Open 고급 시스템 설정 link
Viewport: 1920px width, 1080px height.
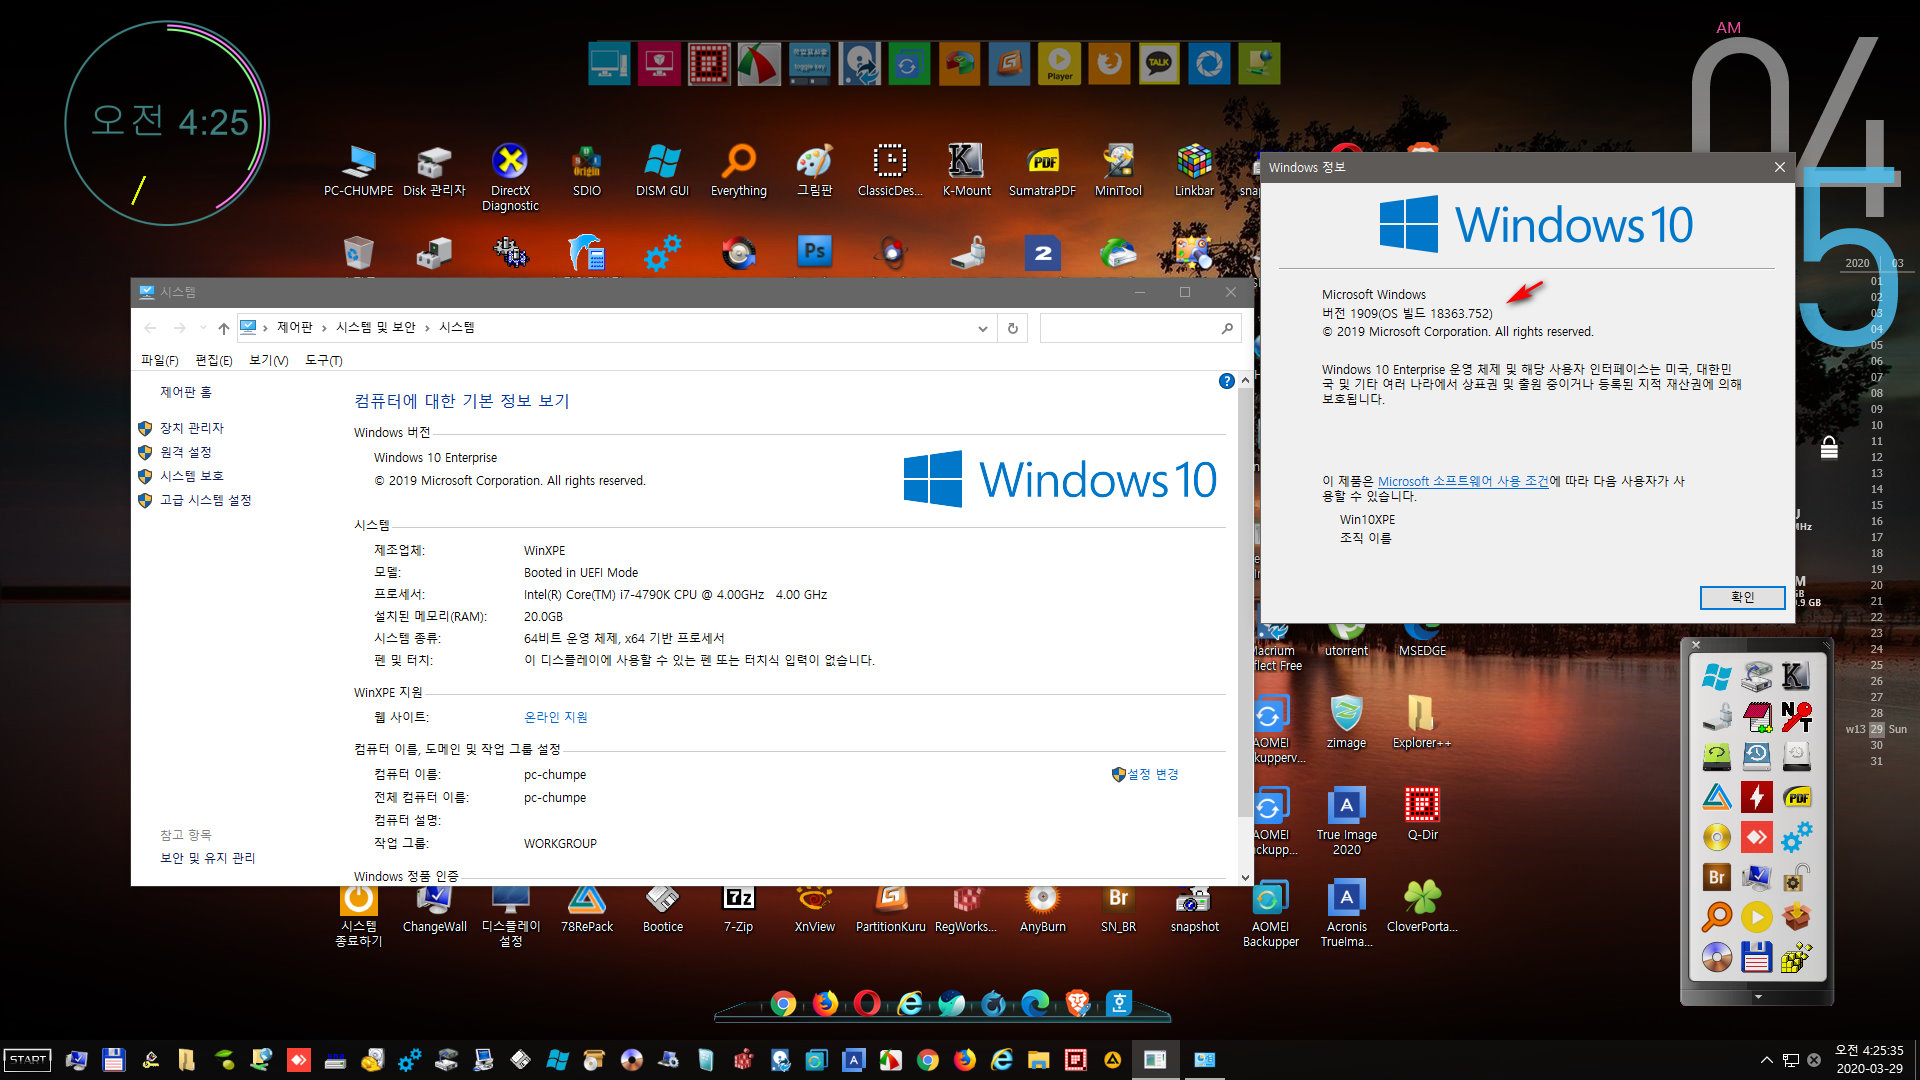(x=206, y=500)
